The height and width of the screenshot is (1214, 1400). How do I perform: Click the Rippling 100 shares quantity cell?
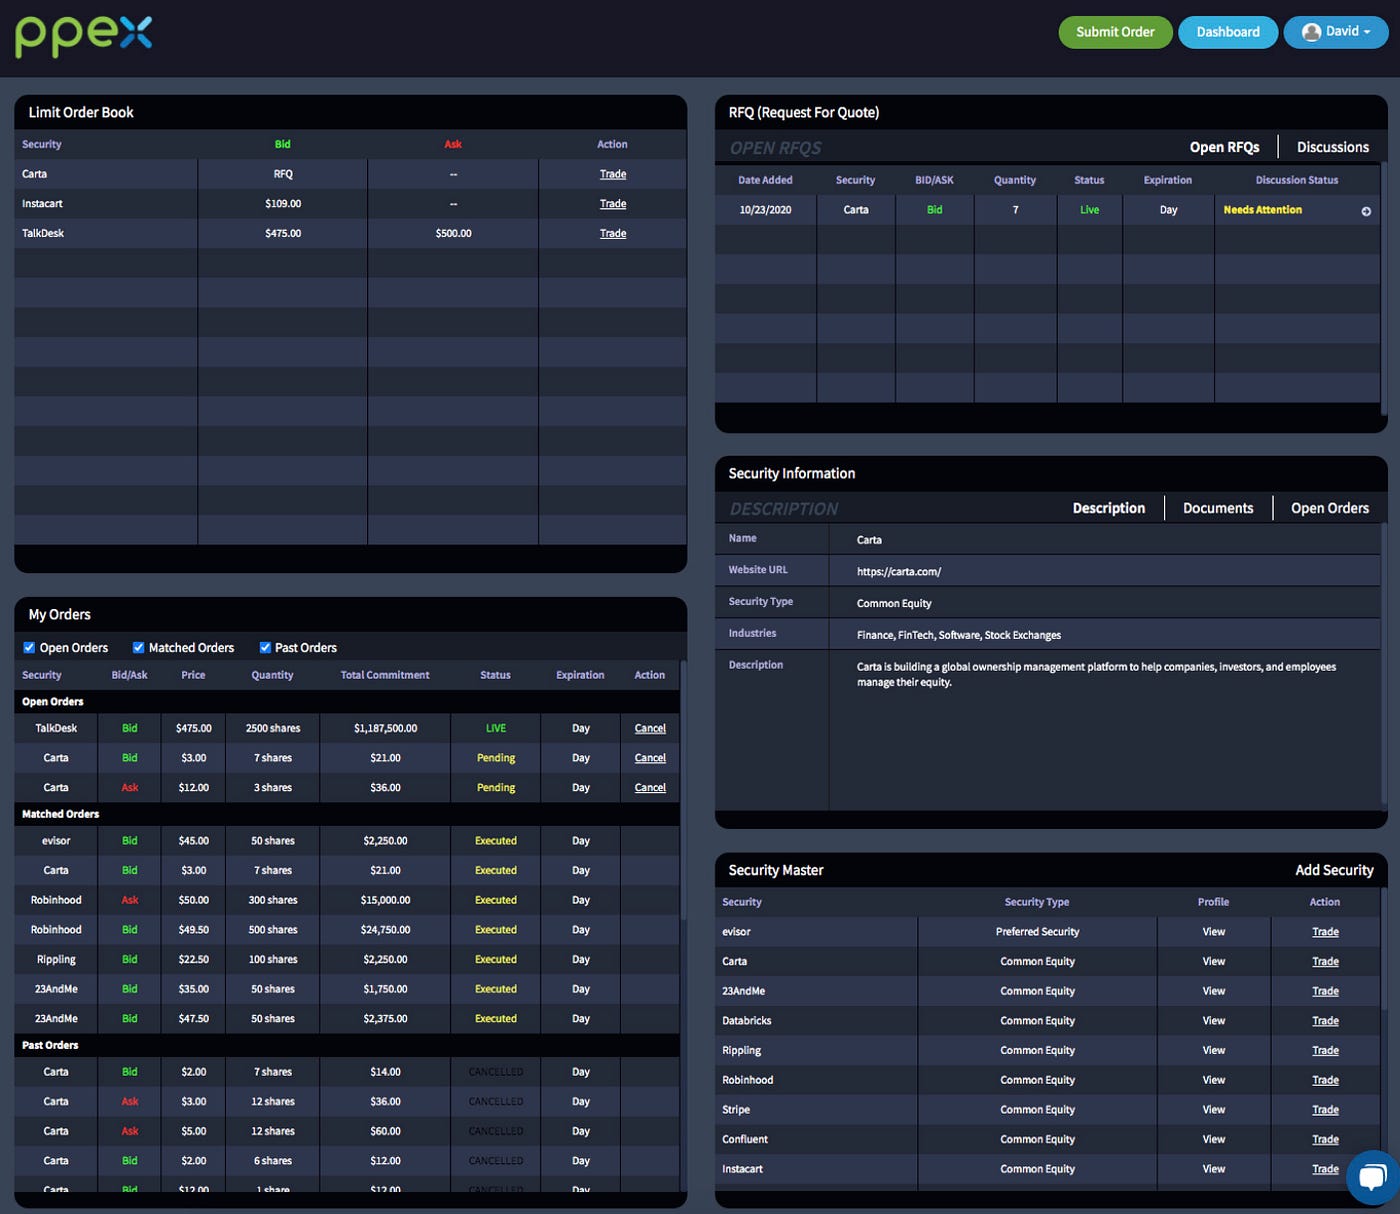tap(273, 959)
